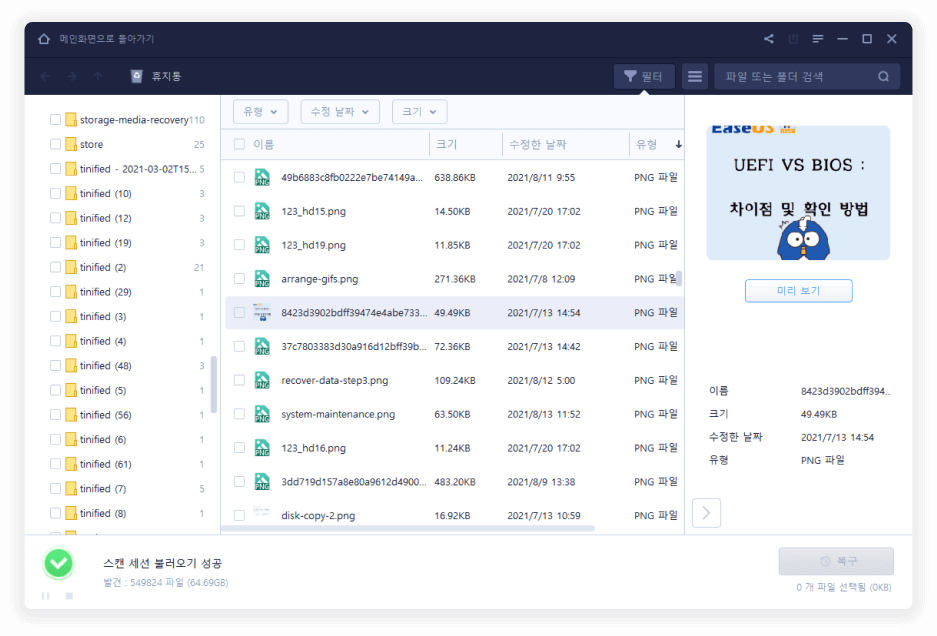Click the 복구 recover button
This screenshot has width=937, height=636.
click(x=836, y=561)
